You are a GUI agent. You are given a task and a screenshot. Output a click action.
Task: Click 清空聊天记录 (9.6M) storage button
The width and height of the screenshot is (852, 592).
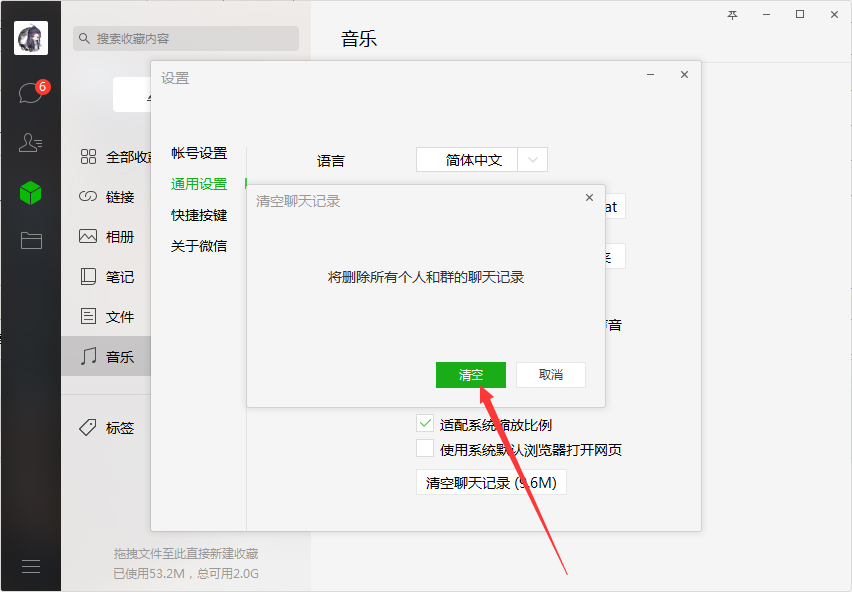pos(491,481)
